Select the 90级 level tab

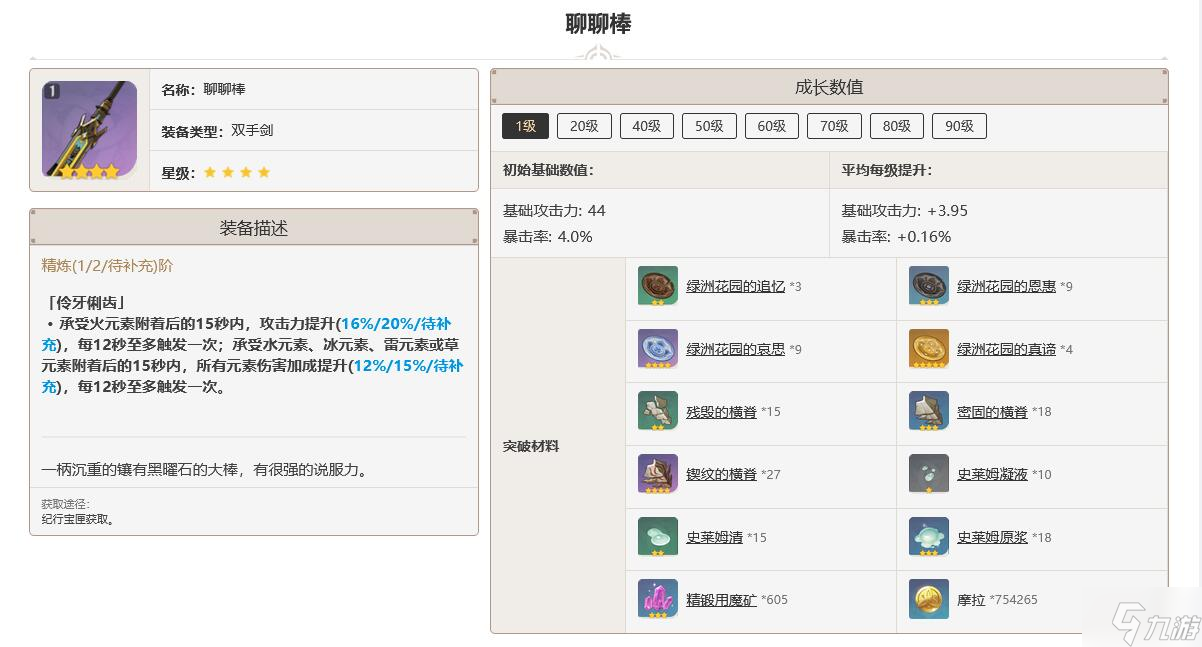click(959, 126)
